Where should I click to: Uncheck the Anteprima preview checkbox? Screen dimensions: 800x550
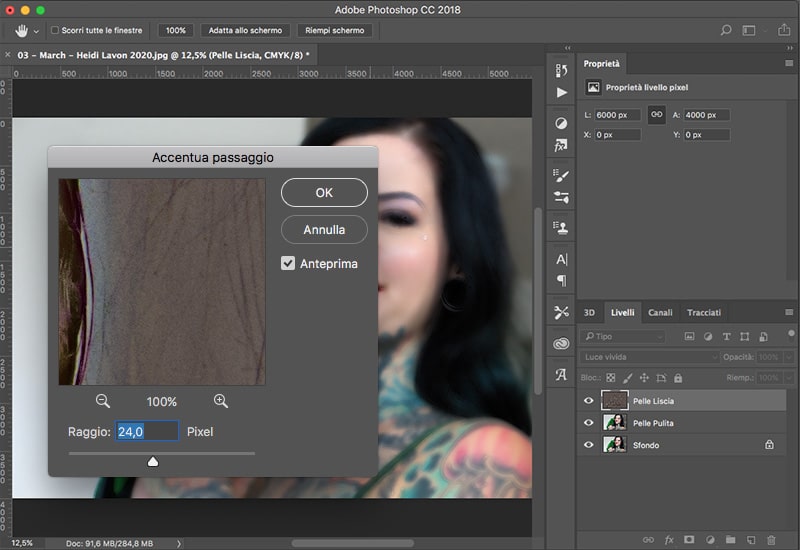288,264
